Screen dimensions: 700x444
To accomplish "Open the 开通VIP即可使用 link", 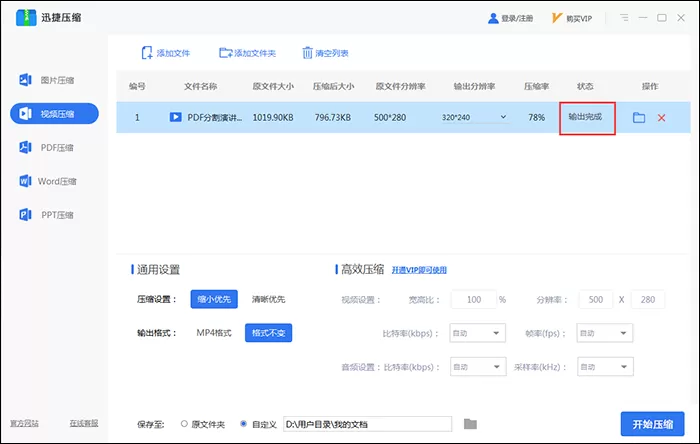I will point(419,270).
